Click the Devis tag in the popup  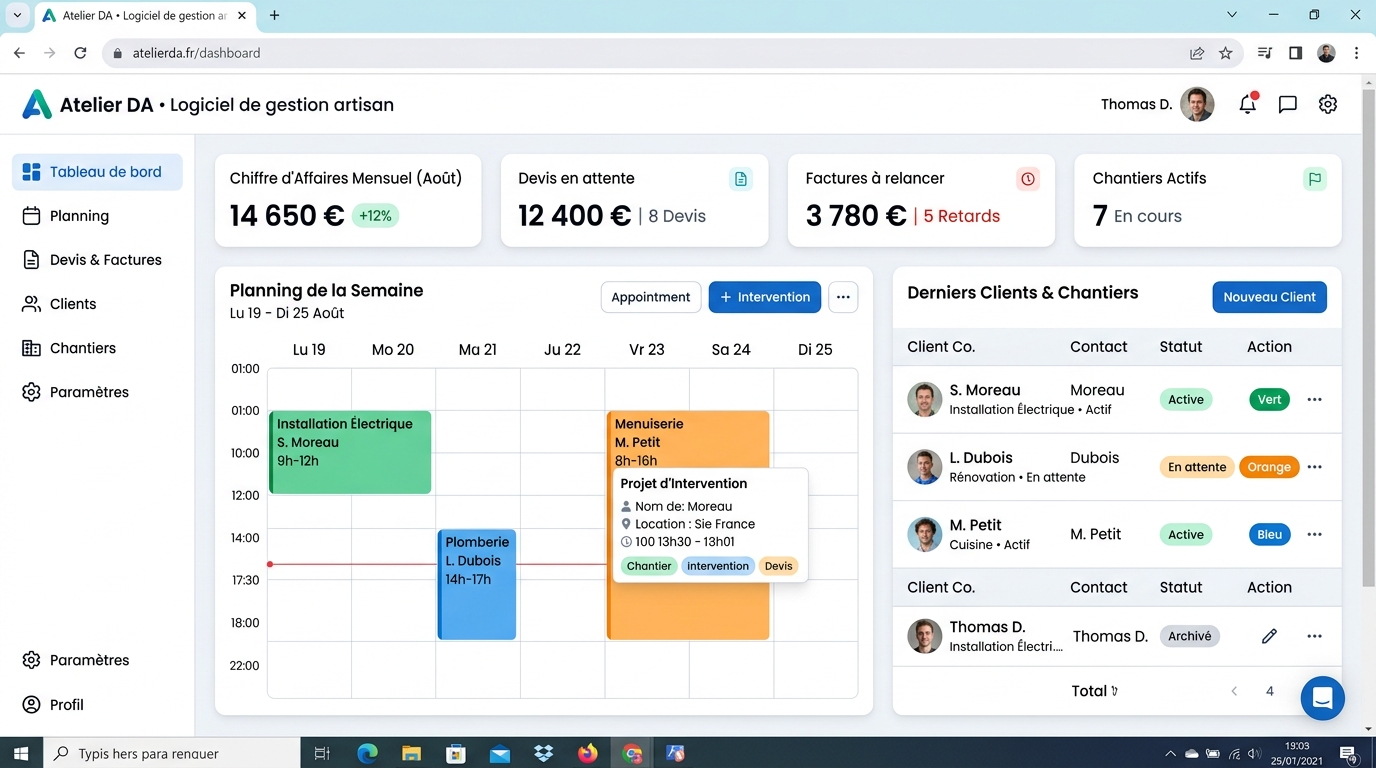[x=778, y=566]
